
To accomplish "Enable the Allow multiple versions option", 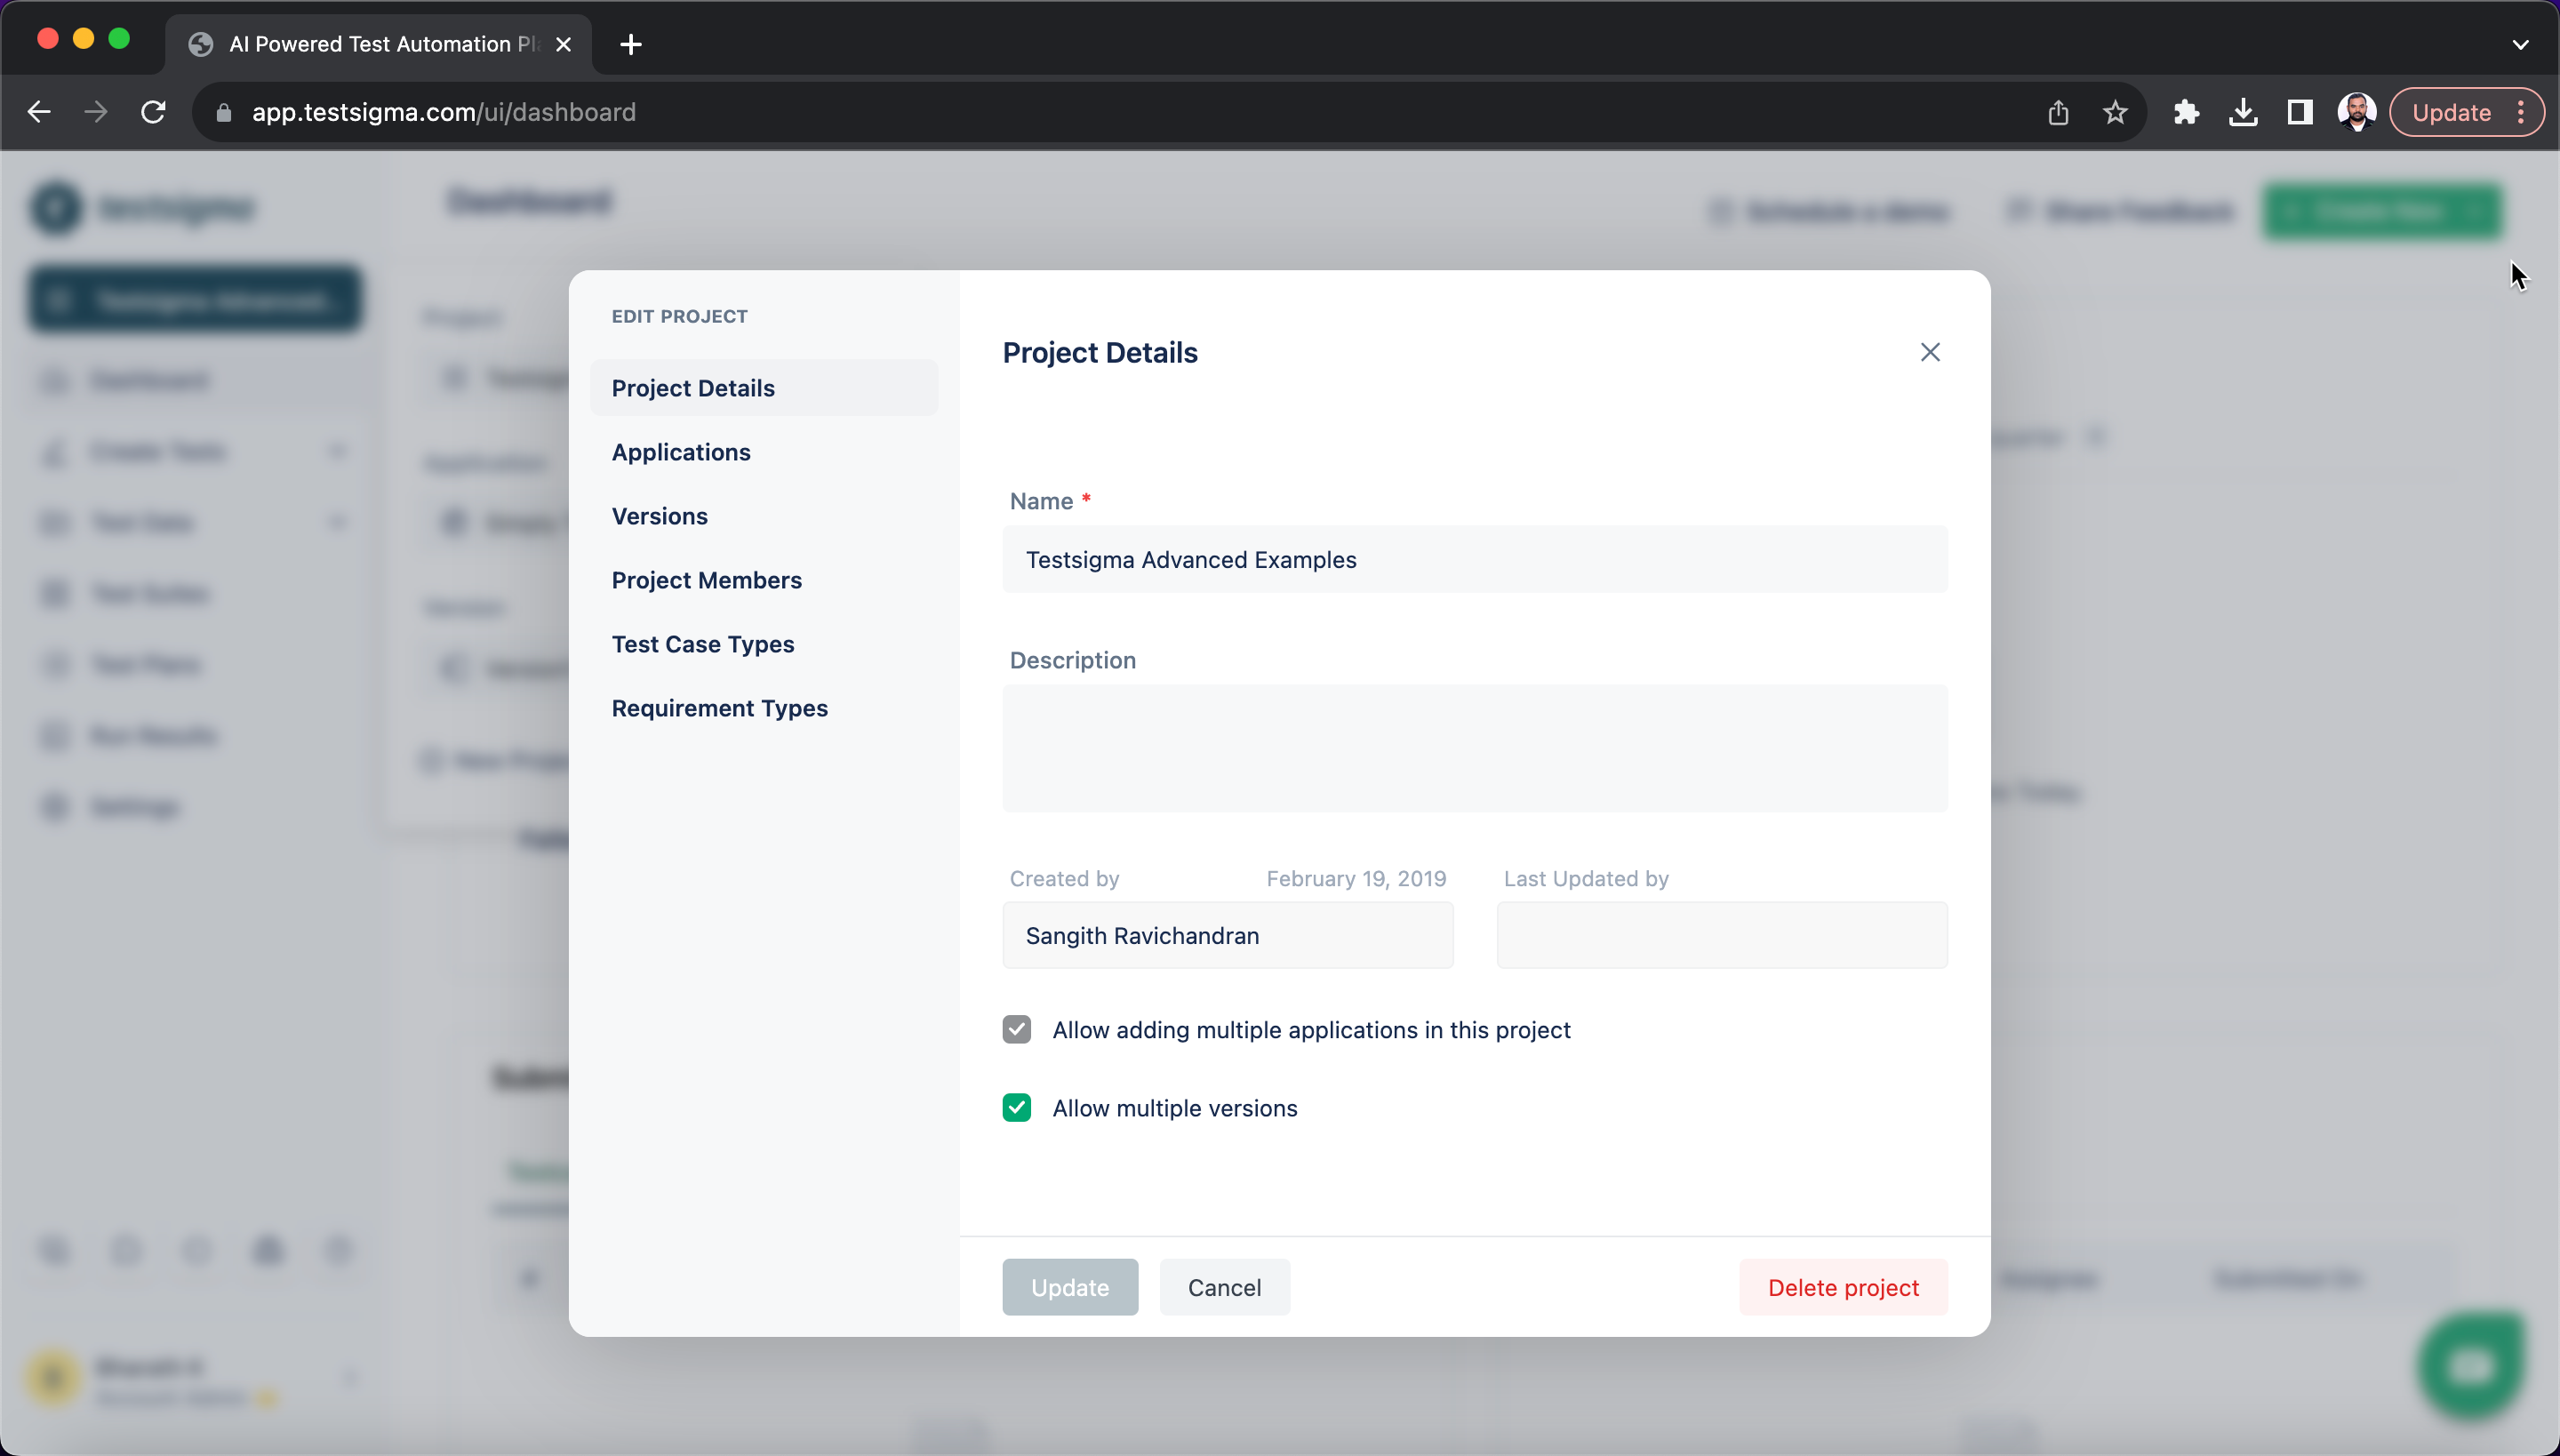I will pos(1016,1106).
